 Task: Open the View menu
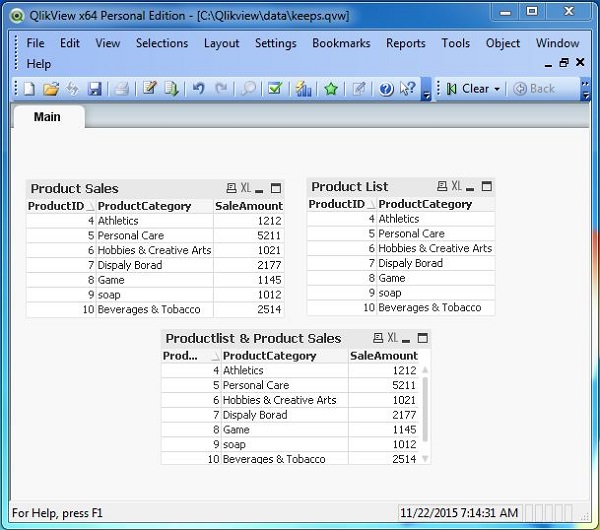pos(108,43)
